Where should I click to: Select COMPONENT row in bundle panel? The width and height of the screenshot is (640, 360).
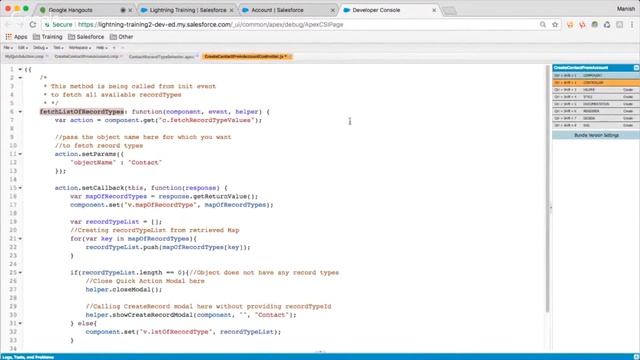pos(596,76)
